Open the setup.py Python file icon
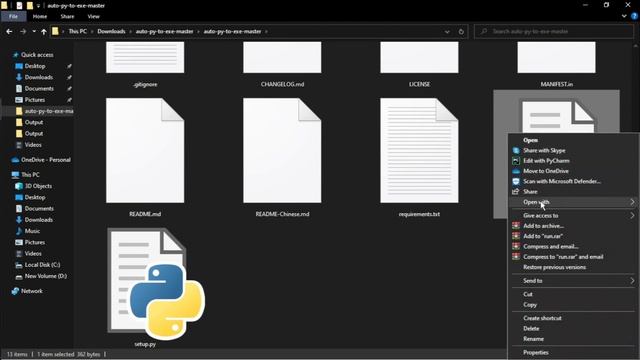 (155, 284)
